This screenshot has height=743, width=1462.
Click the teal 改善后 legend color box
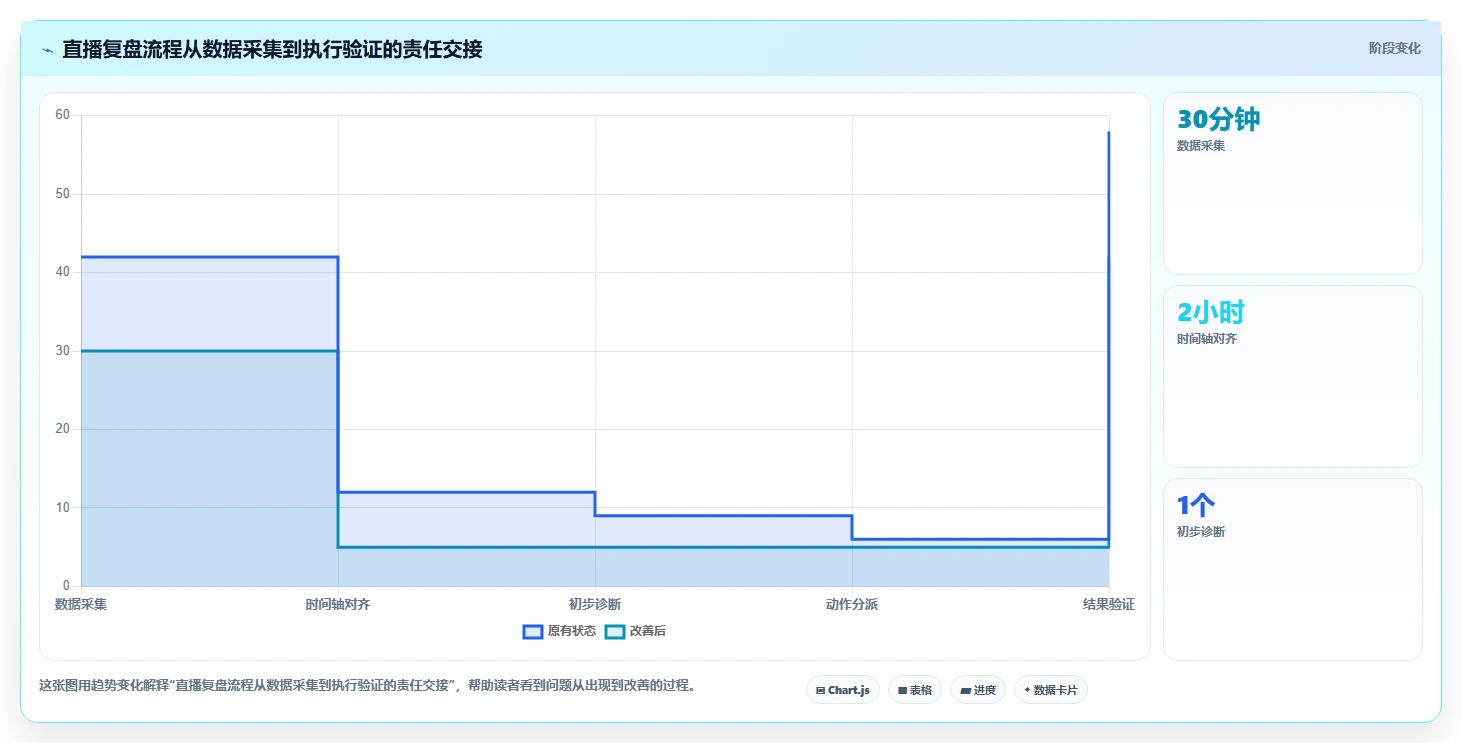point(616,631)
